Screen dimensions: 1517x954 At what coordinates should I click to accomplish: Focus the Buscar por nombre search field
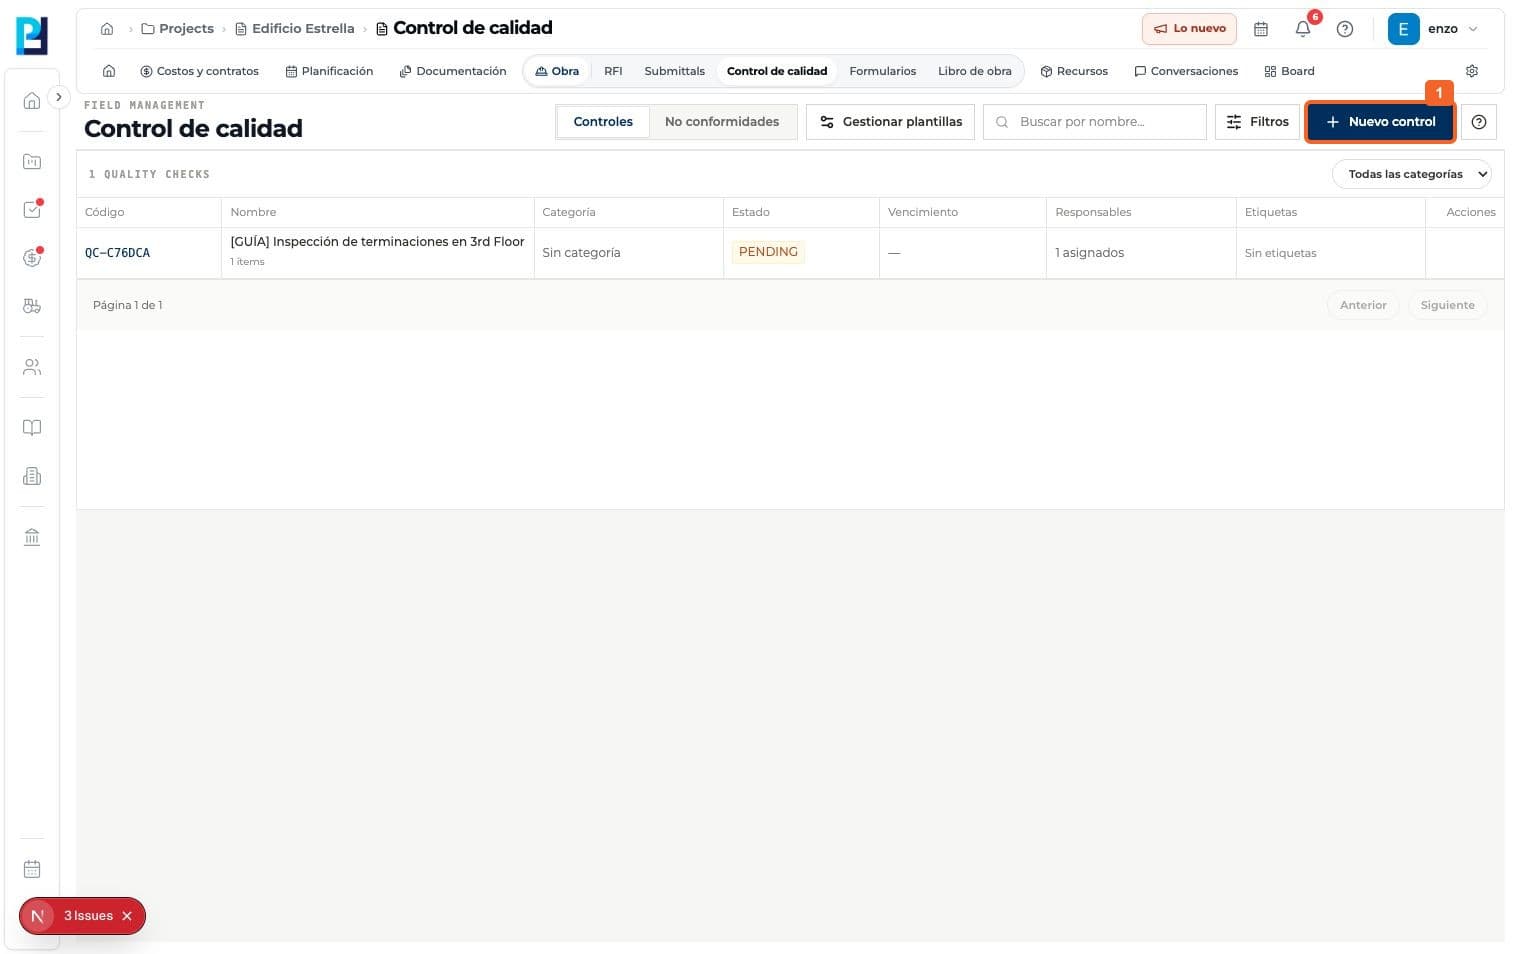tap(1095, 122)
